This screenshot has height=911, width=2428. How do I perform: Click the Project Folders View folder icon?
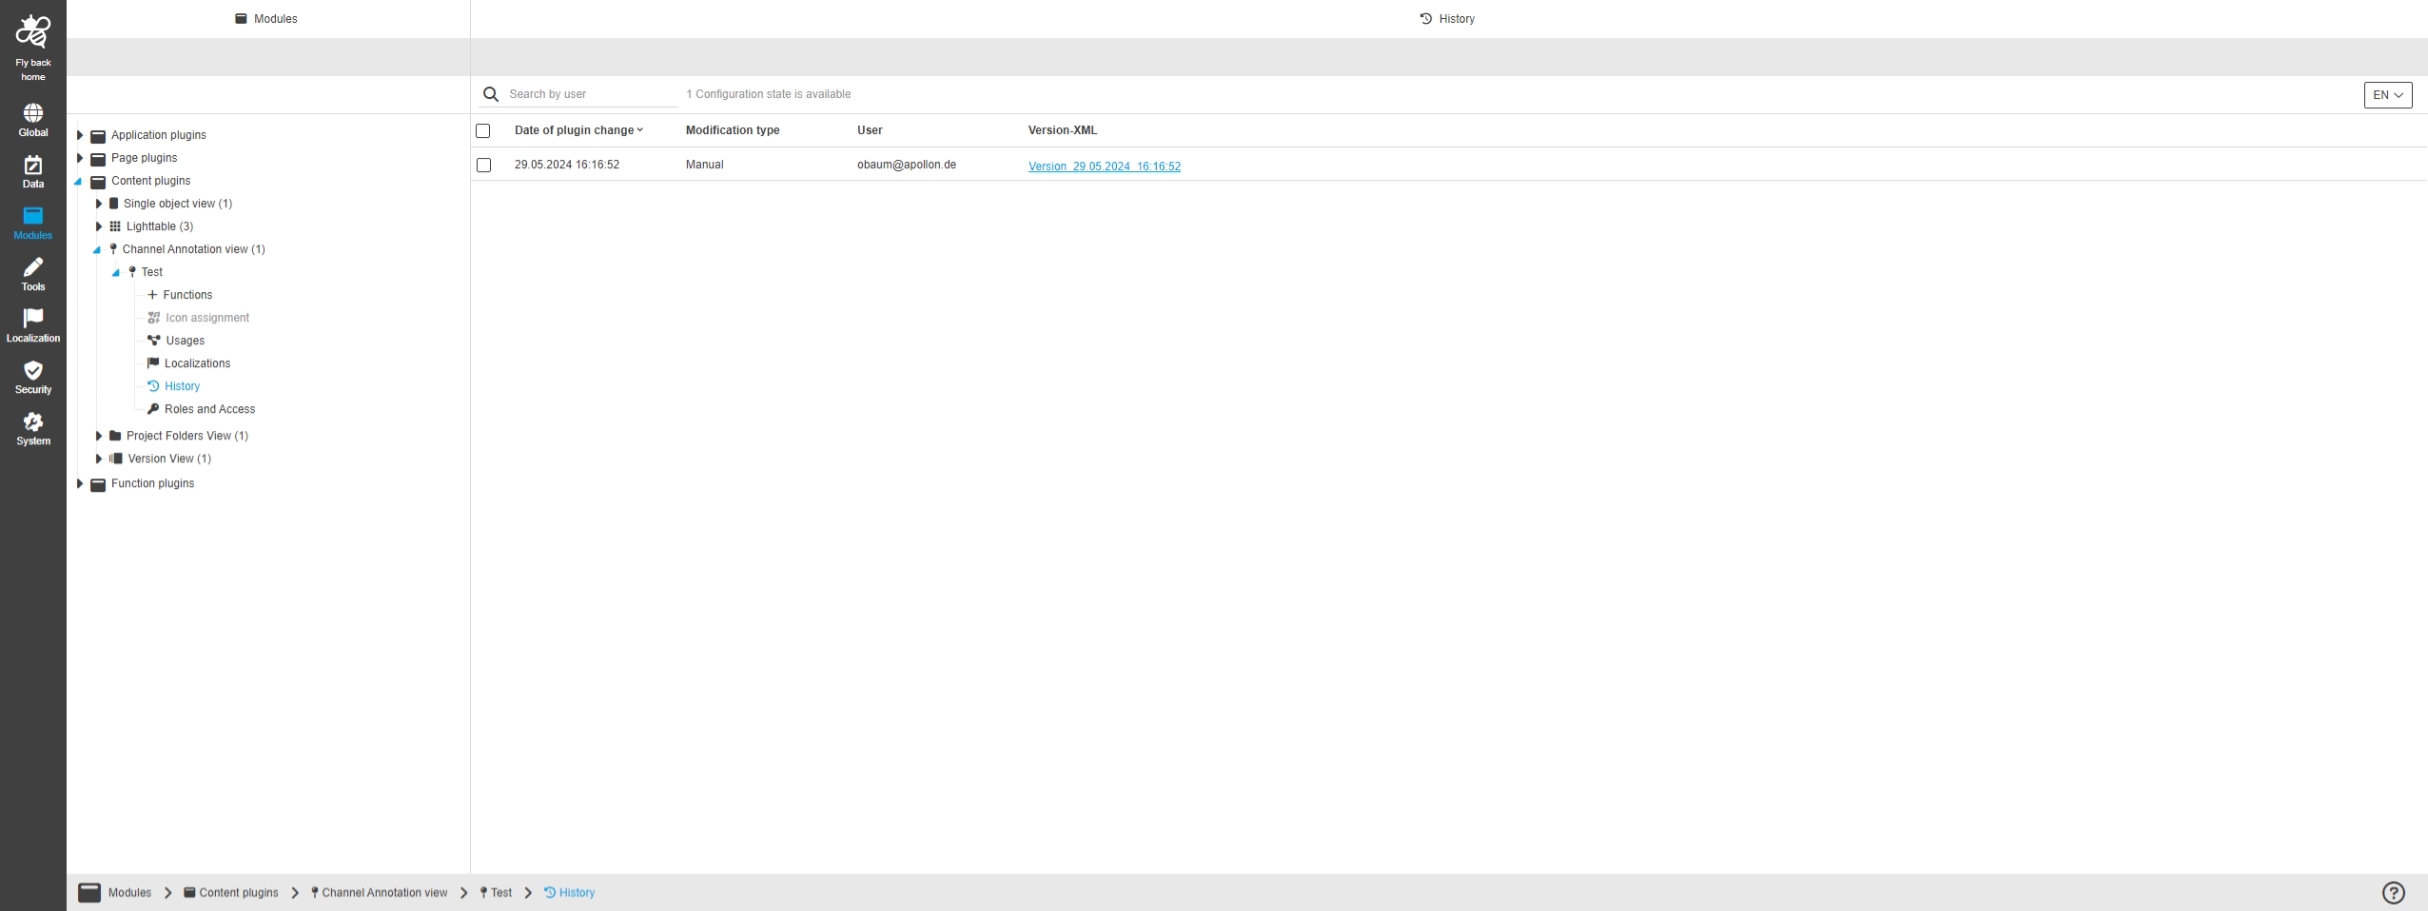(115, 436)
